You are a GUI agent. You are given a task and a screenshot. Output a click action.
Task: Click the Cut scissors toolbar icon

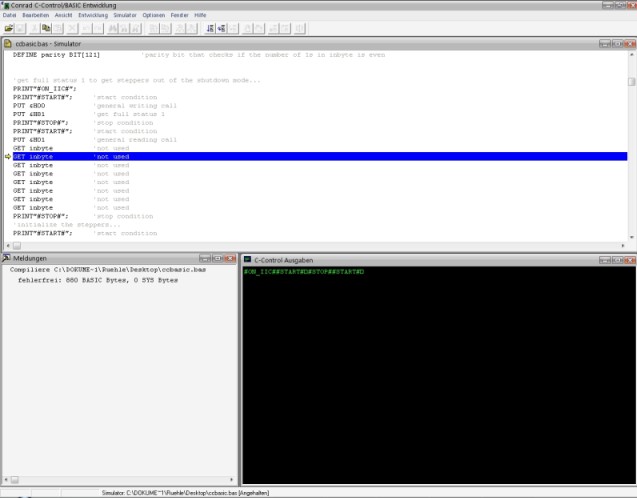coord(35,28)
